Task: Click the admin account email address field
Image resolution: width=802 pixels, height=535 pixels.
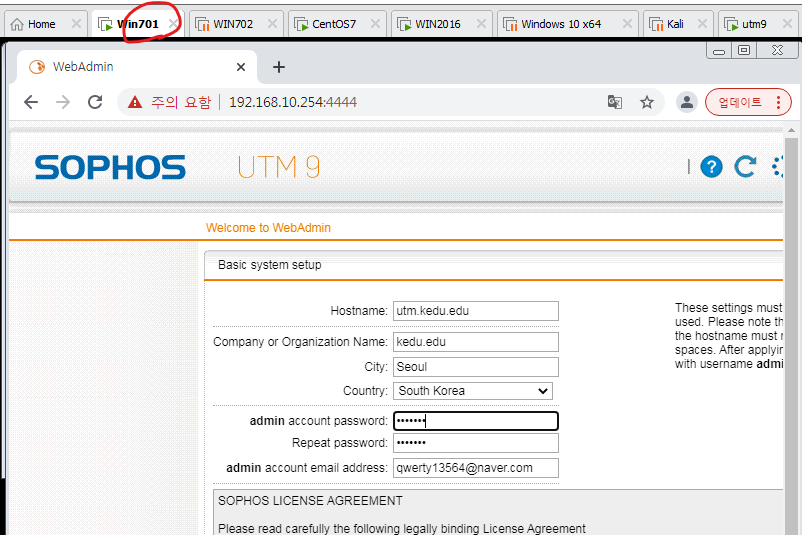Action: coord(476,468)
